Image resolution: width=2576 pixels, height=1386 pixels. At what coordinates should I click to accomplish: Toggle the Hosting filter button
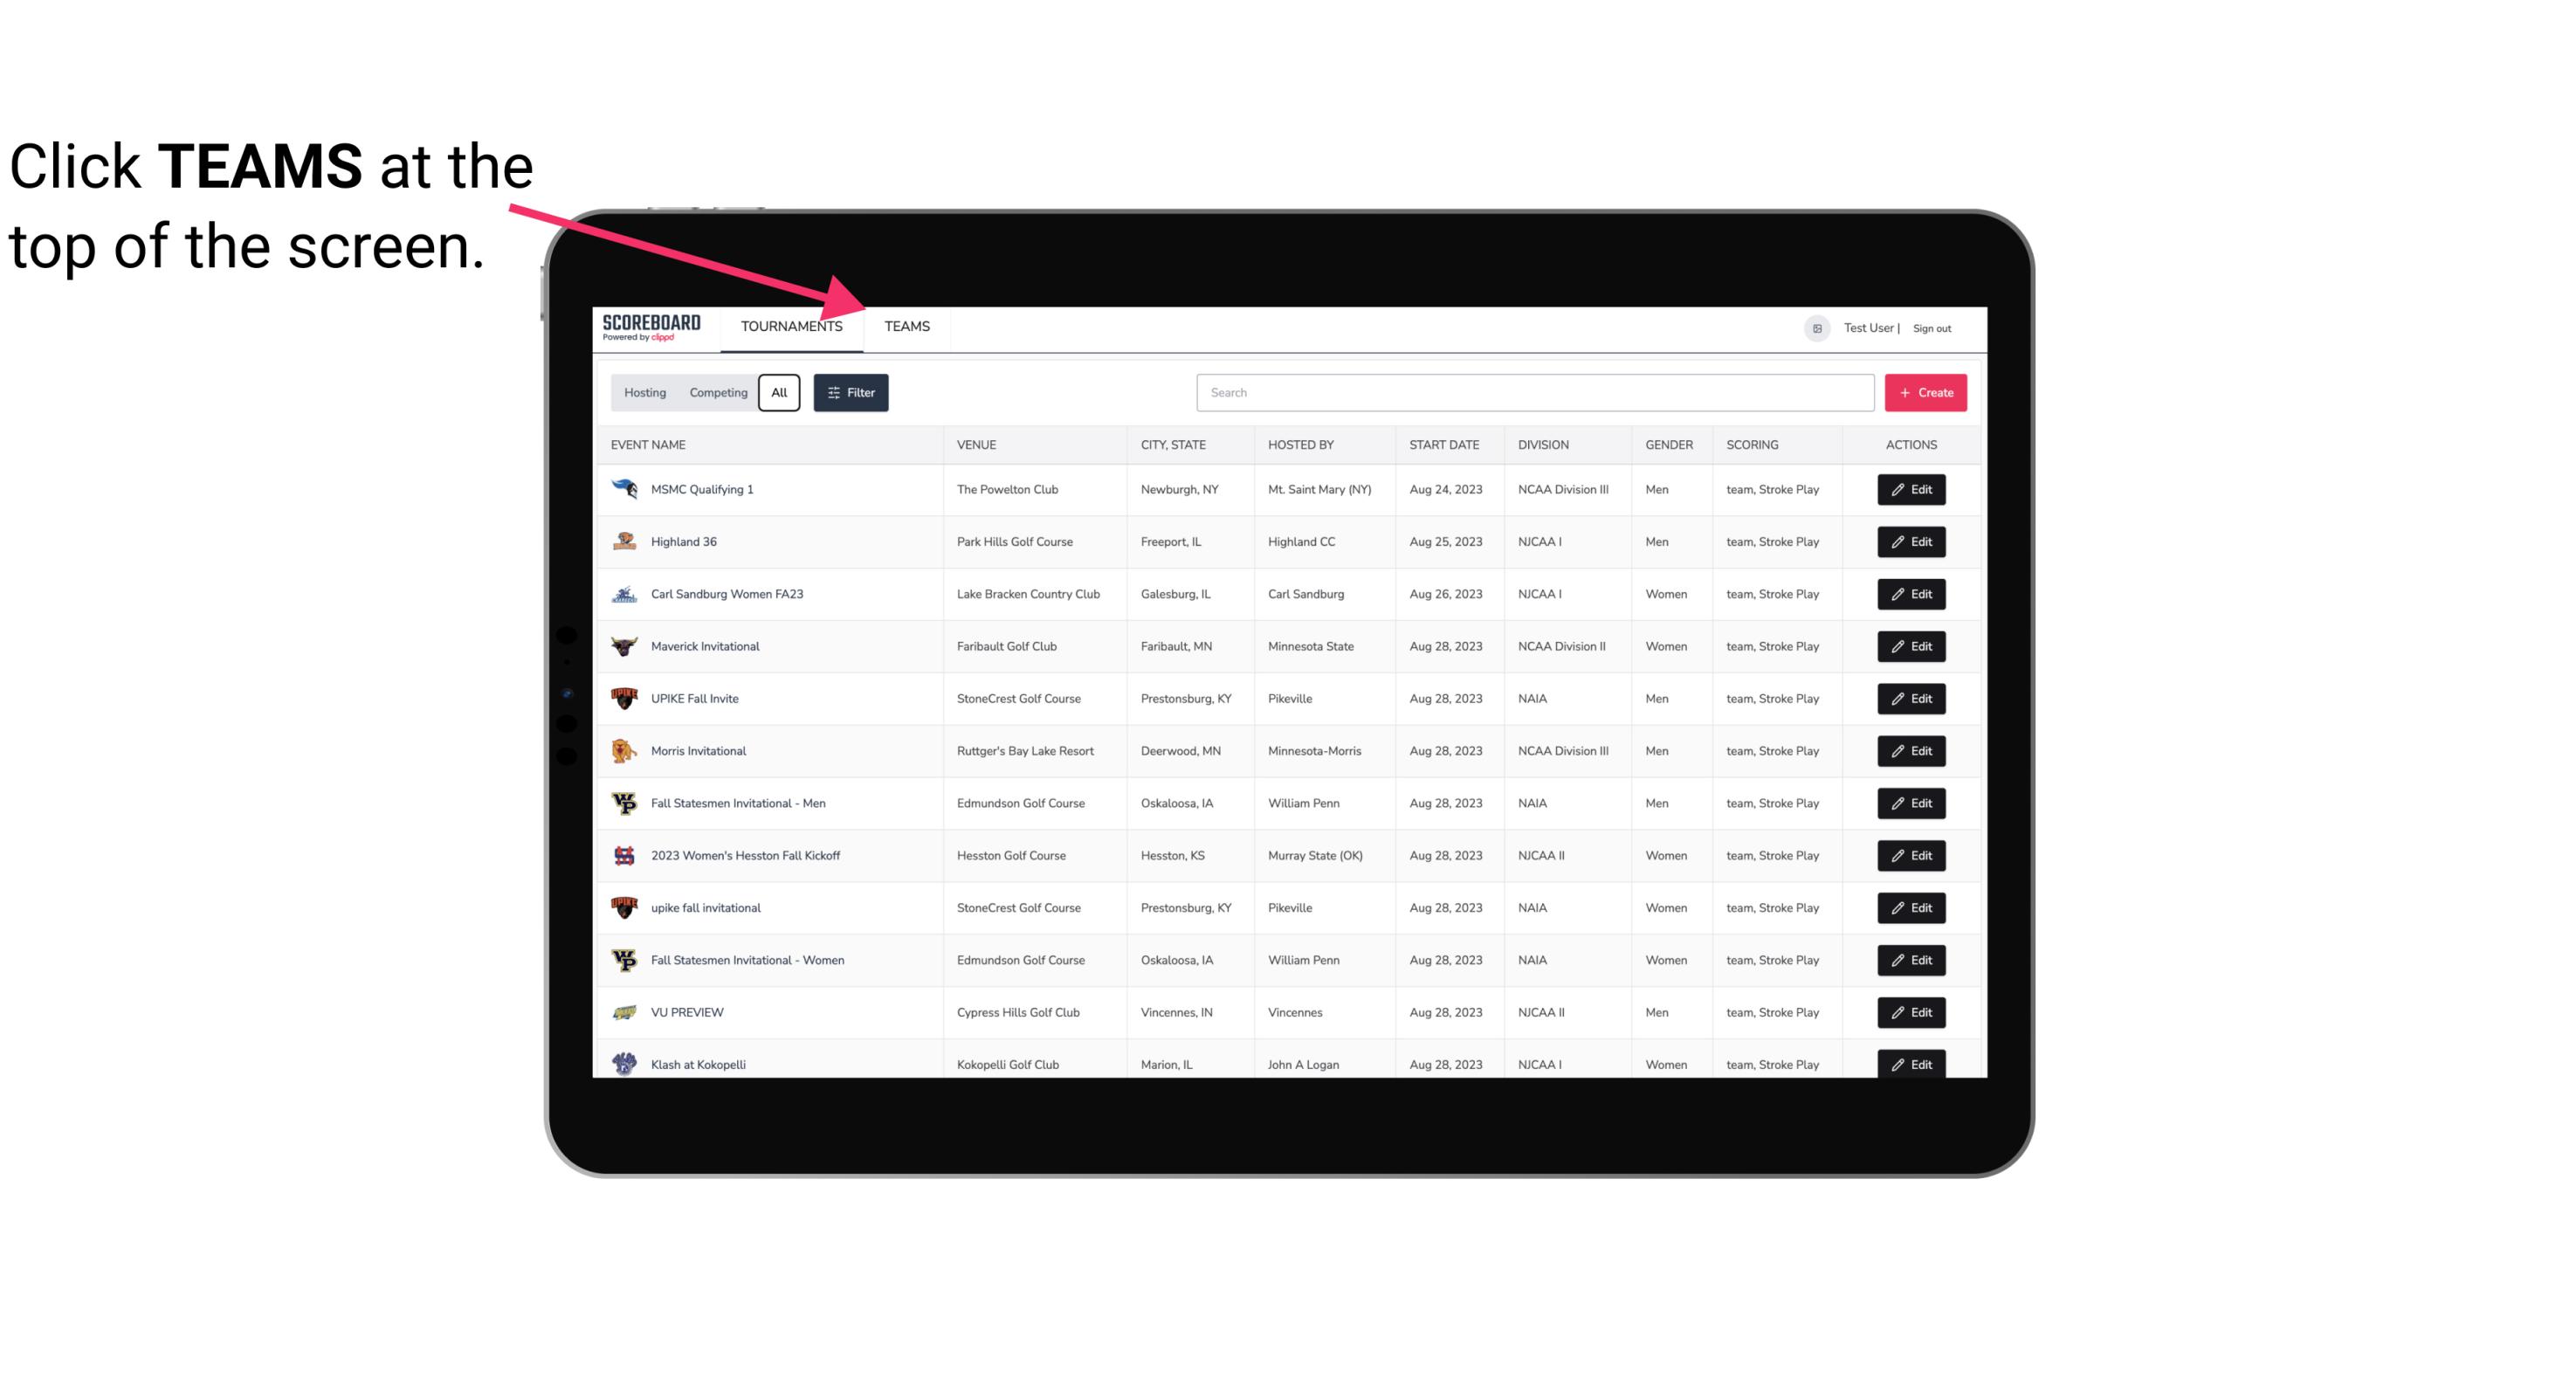644,393
